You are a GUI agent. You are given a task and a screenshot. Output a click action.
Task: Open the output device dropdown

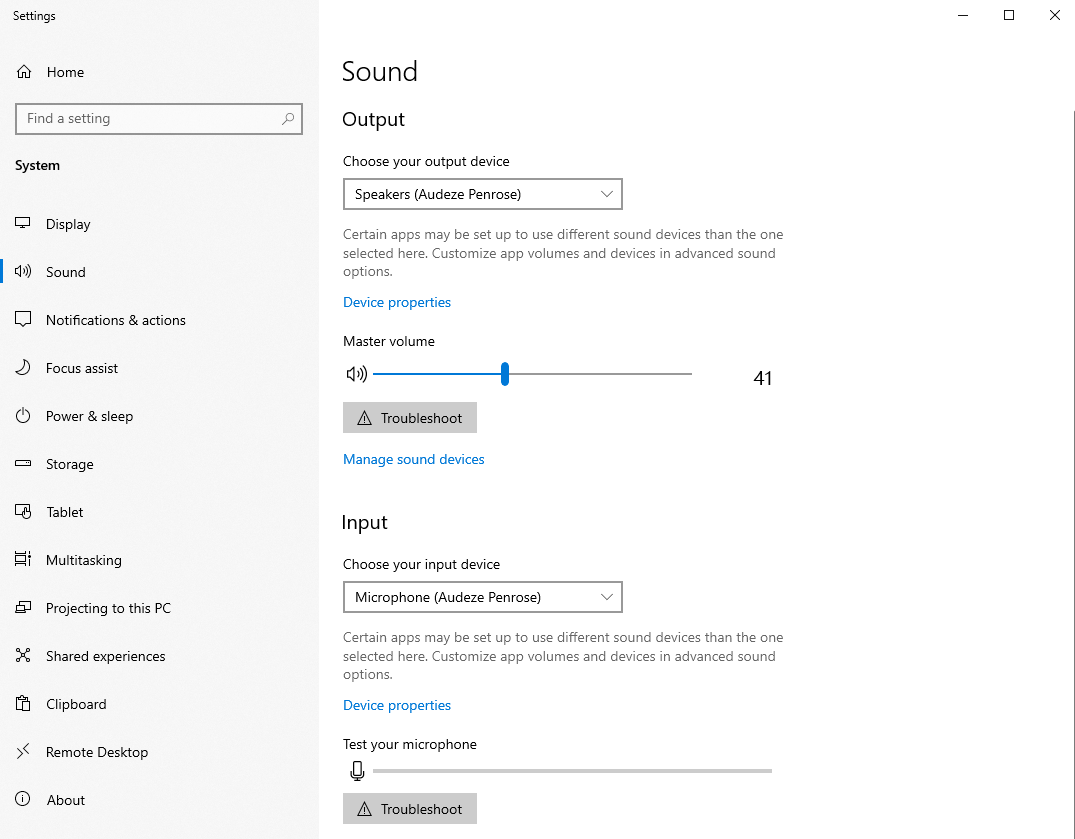point(483,194)
